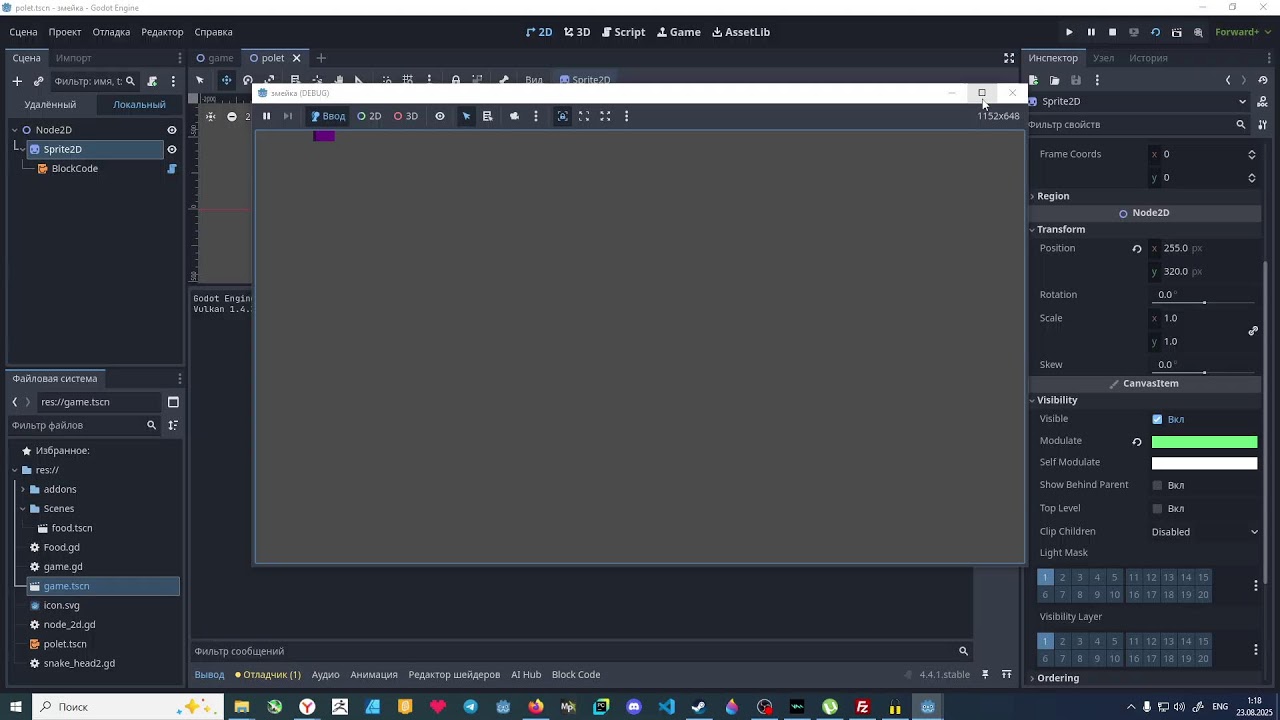1280x720 pixels.
Task: Run the project with the play icon
Action: (x=1069, y=32)
